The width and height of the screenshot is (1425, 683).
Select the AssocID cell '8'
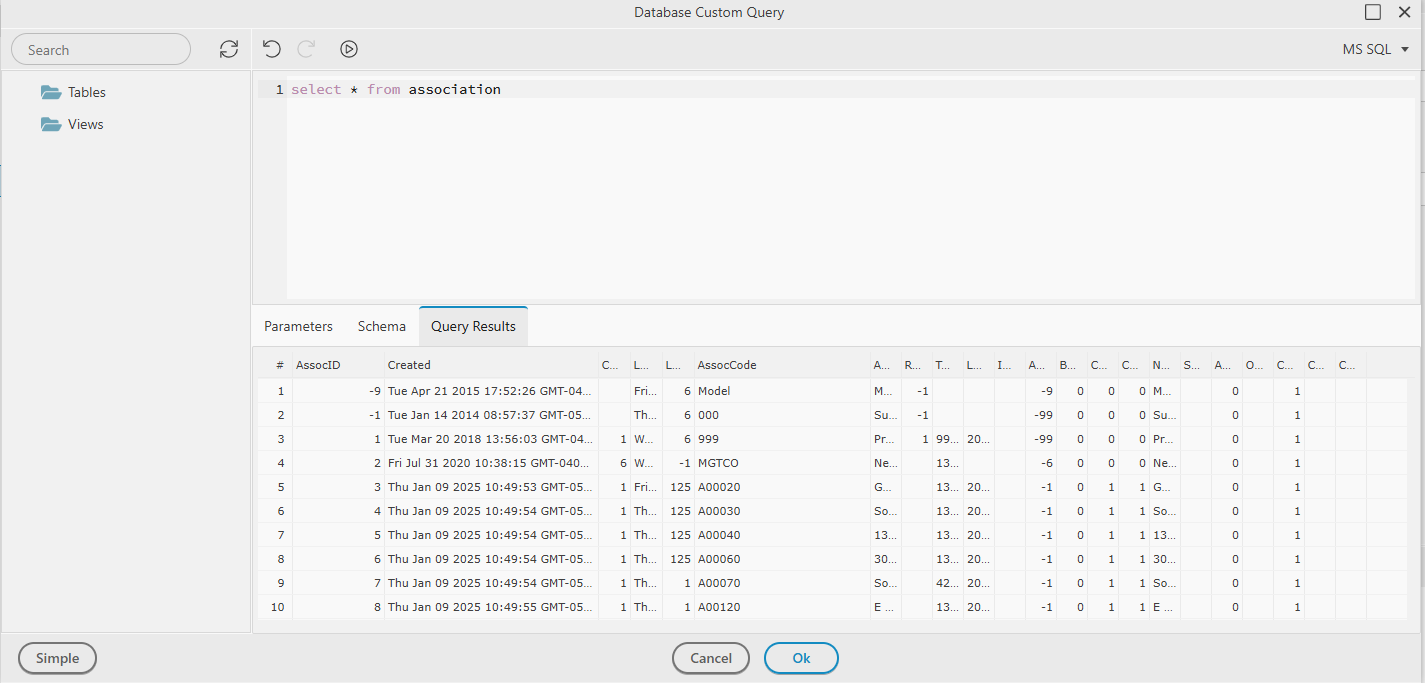pyautogui.click(x=337, y=607)
